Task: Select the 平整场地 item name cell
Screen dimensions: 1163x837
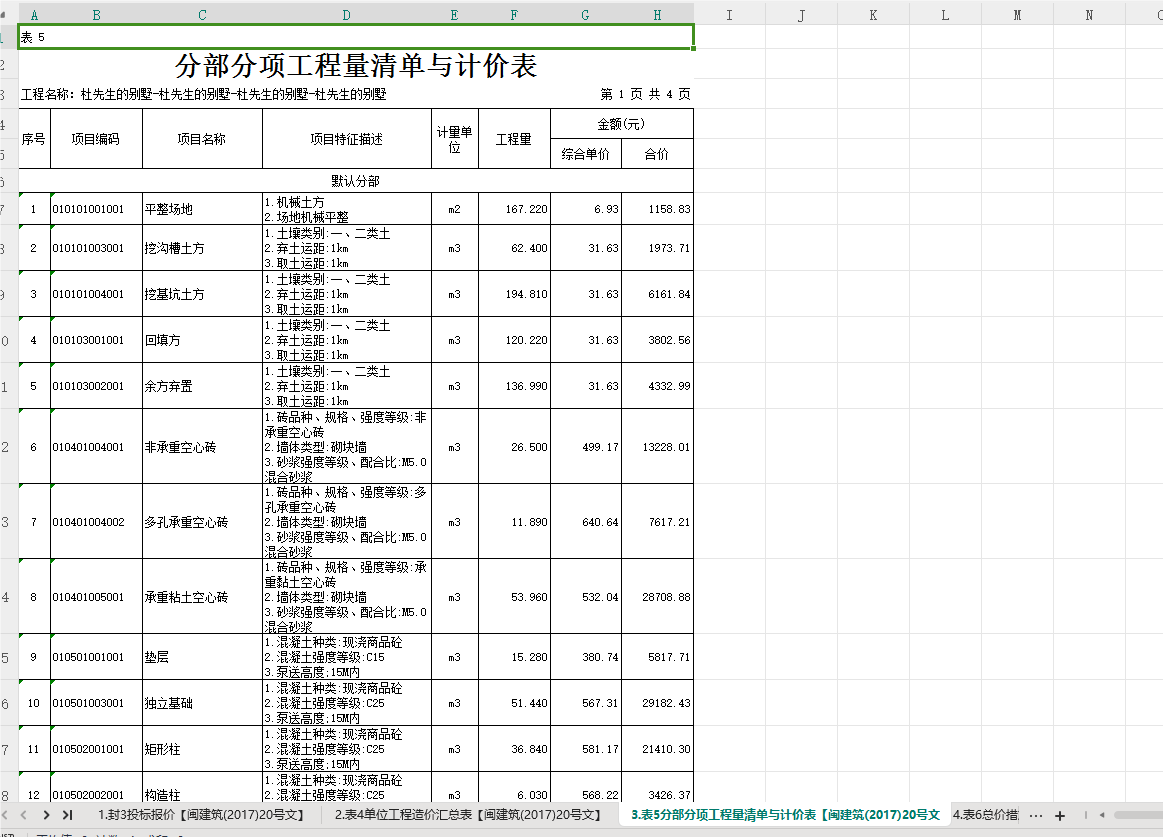Action: [x=202, y=209]
